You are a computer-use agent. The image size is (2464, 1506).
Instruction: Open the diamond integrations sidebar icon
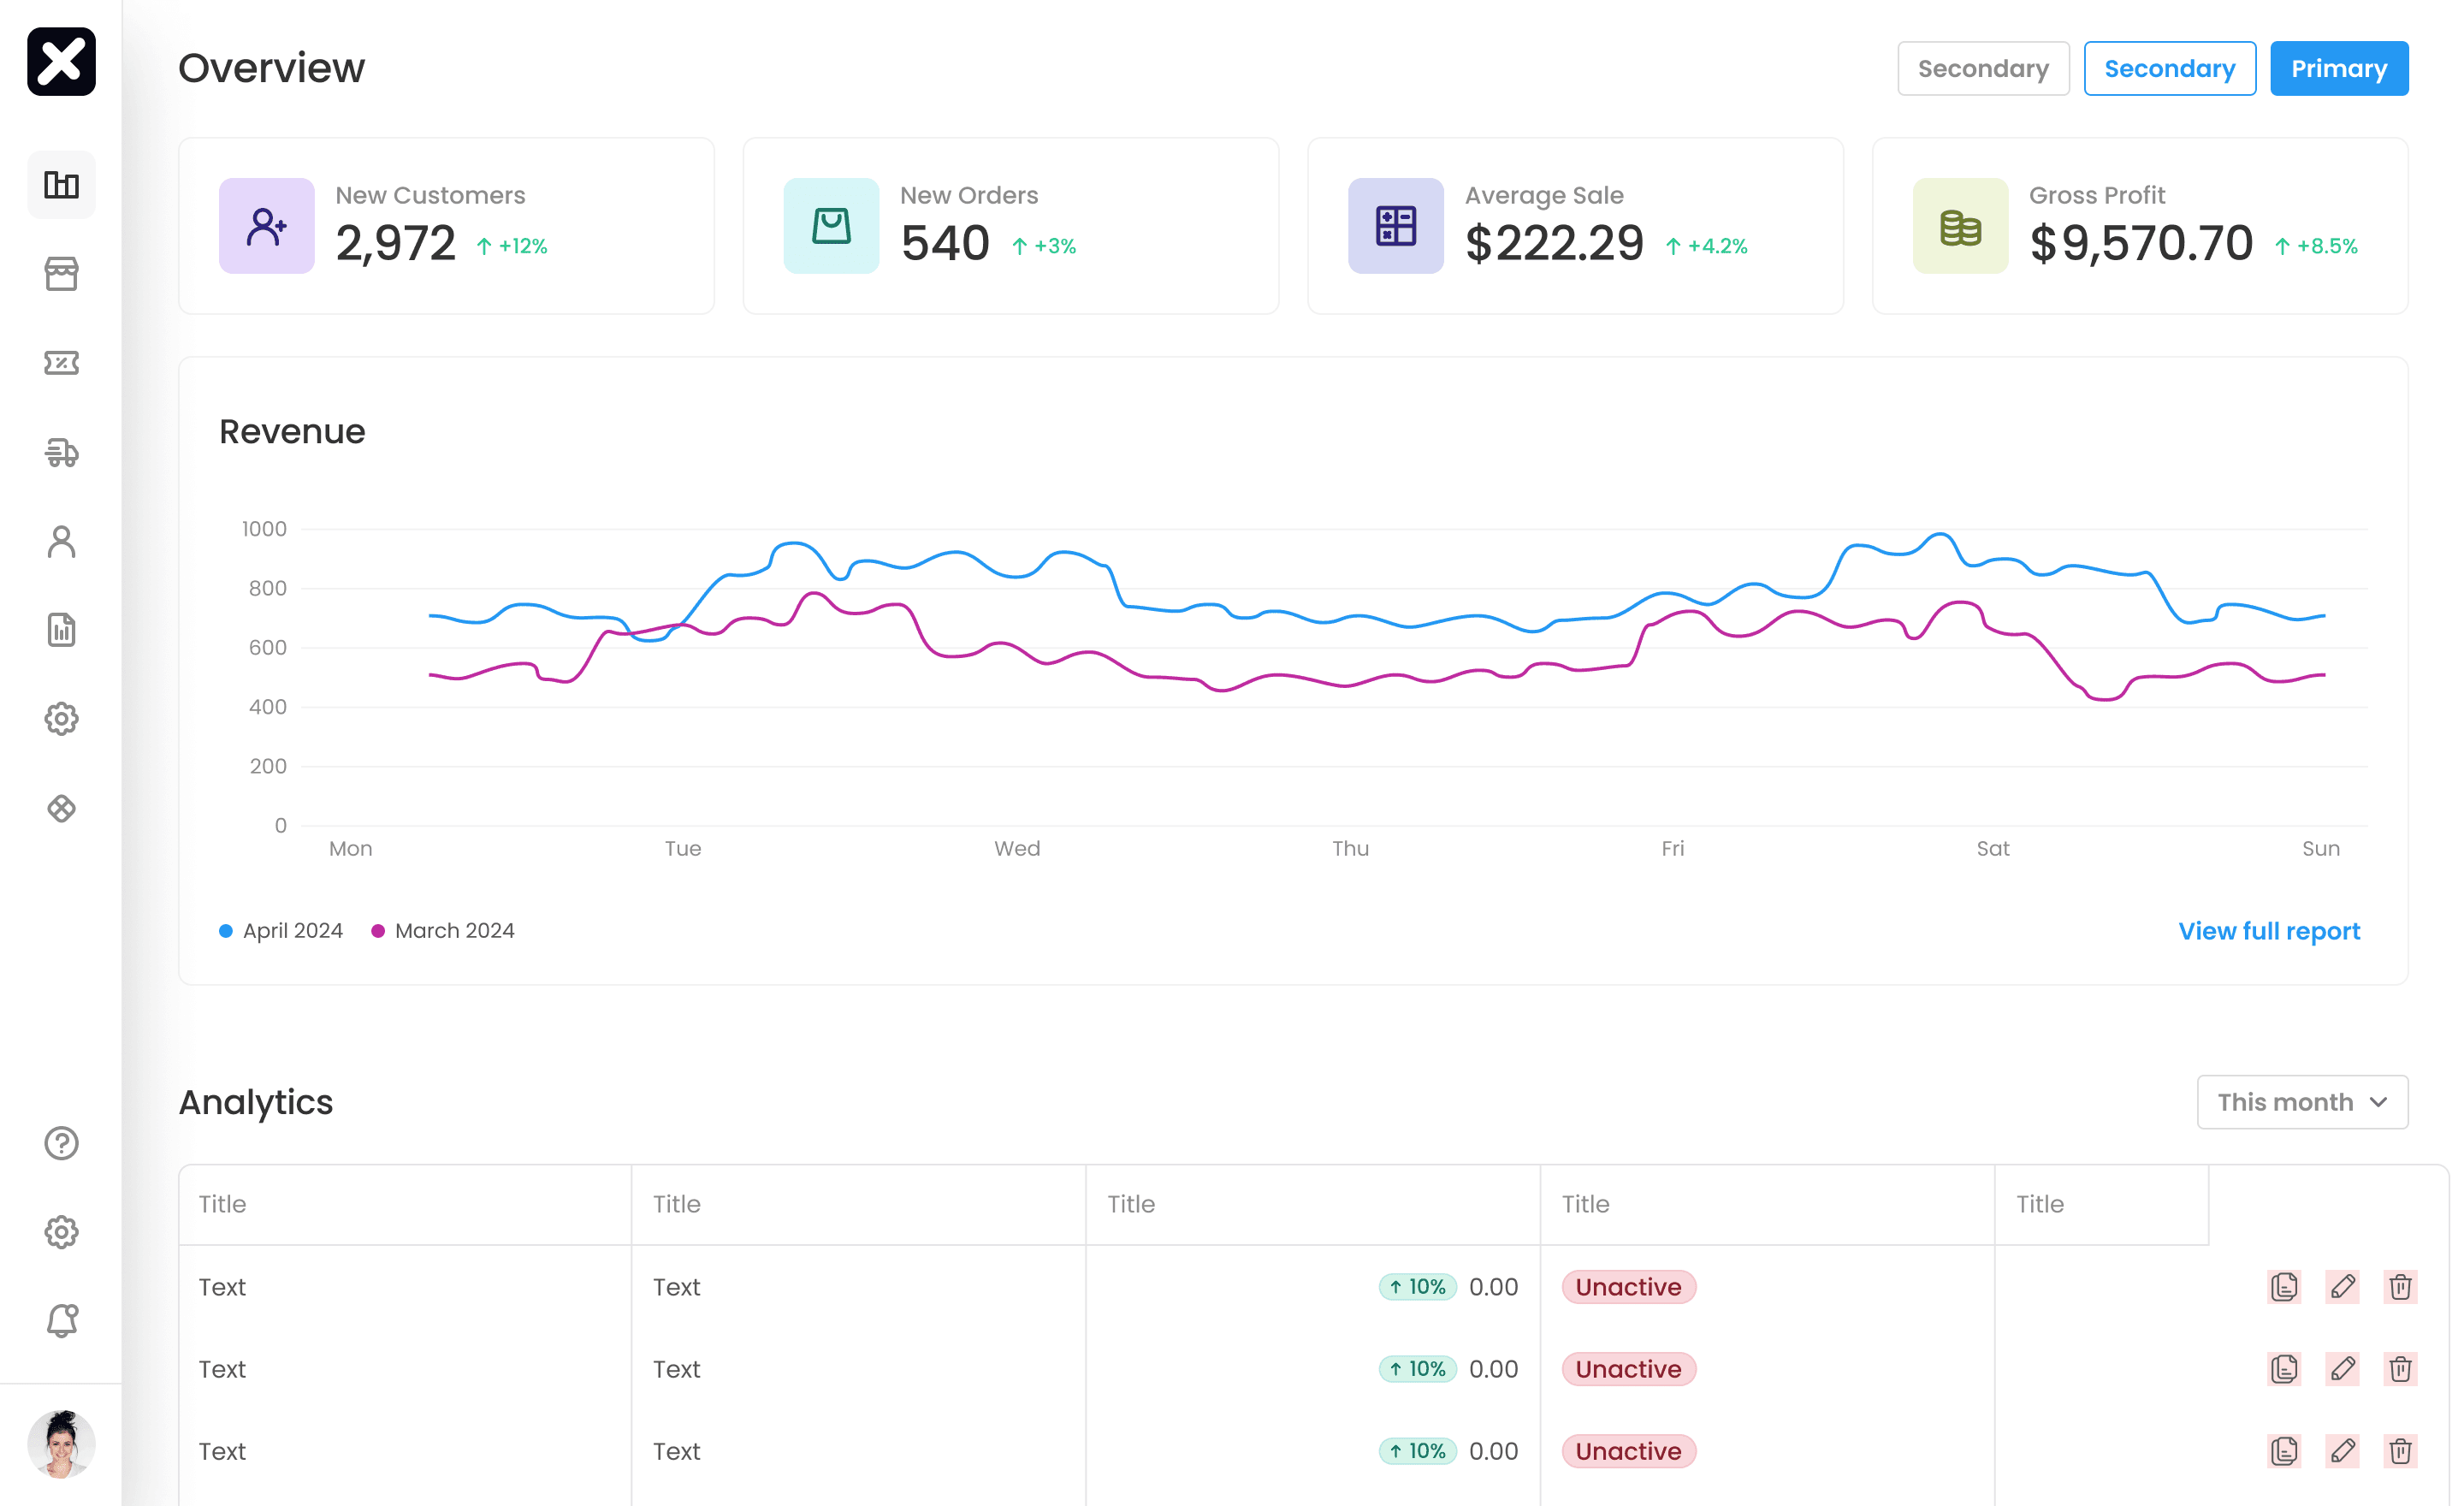coord(61,808)
